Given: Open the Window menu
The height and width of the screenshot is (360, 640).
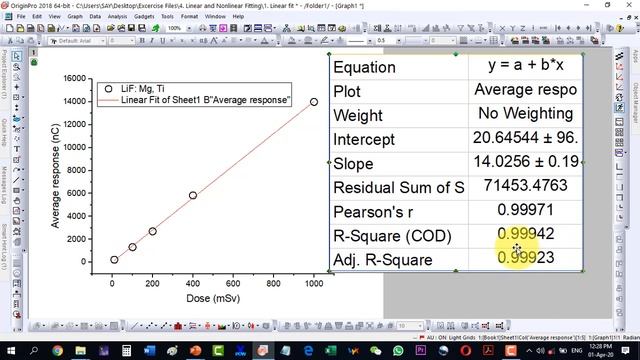Looking at the screenshot, I should coord(215,16).
